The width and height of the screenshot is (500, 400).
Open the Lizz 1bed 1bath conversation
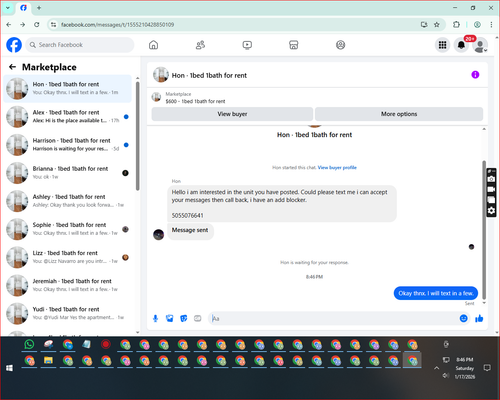point(68,257)
